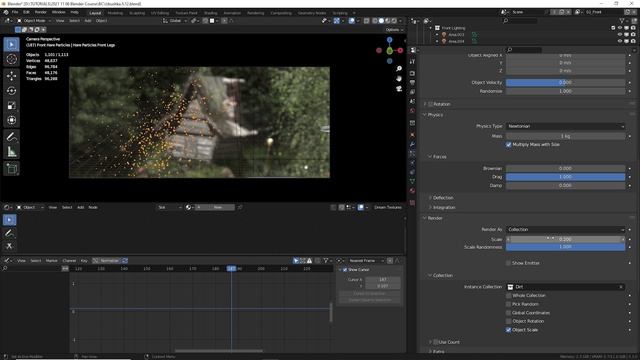Open the Render As Collection dropdown
Viewport: 640px width, 360px height.
pos(565,229)
